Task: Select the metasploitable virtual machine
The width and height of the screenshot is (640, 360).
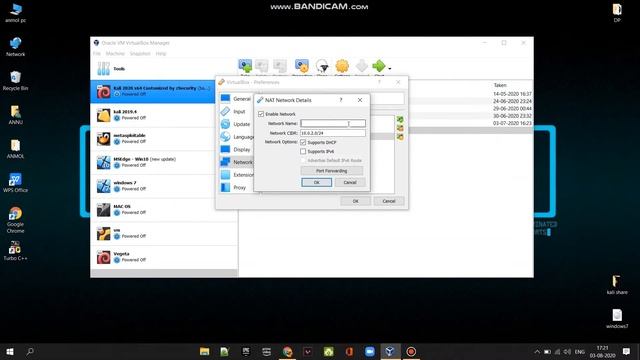Action: [x=164, y=139]
